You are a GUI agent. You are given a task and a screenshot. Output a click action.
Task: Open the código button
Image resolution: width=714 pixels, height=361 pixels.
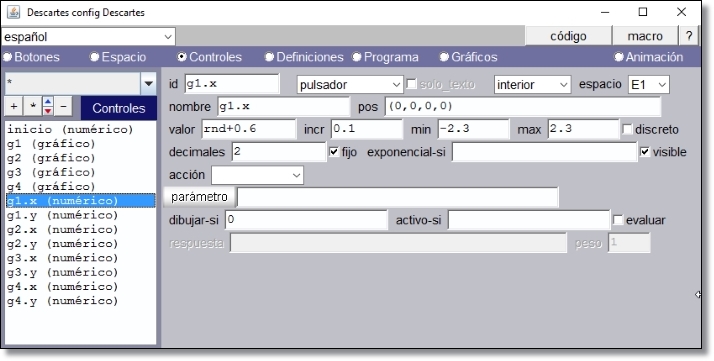(568, 36)
